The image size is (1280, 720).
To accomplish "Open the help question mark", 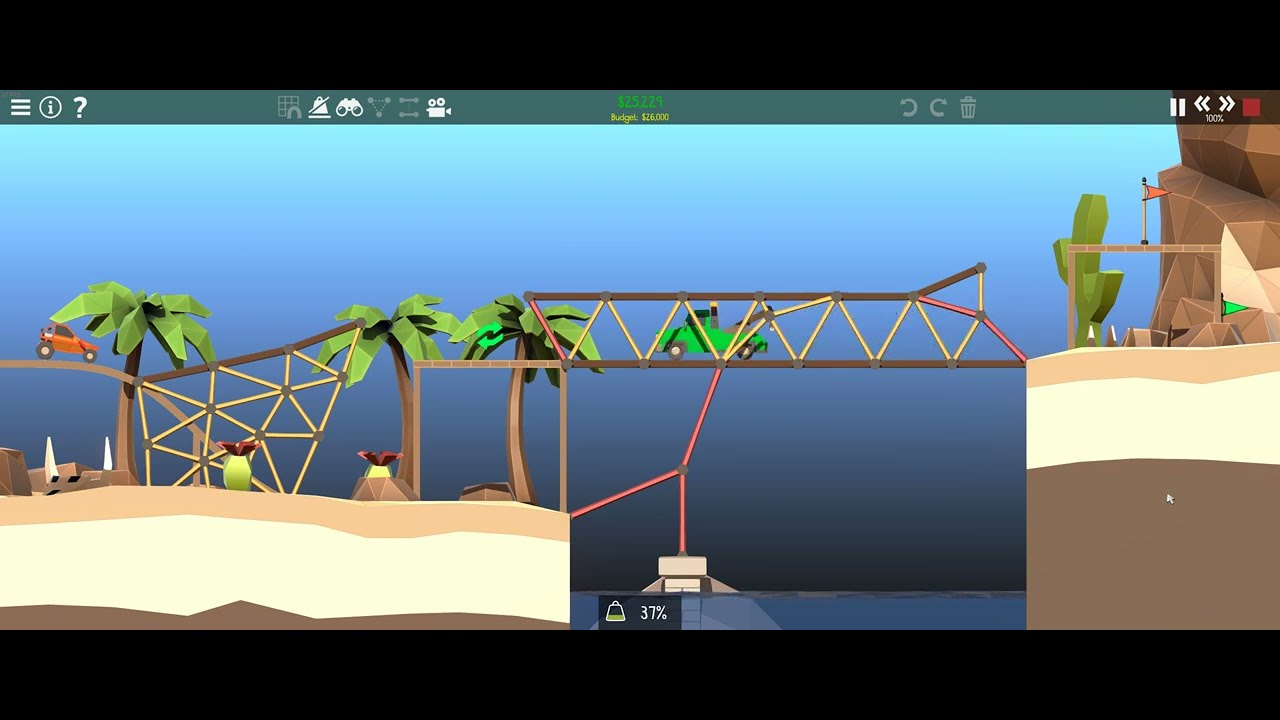I will coord(80,107).
